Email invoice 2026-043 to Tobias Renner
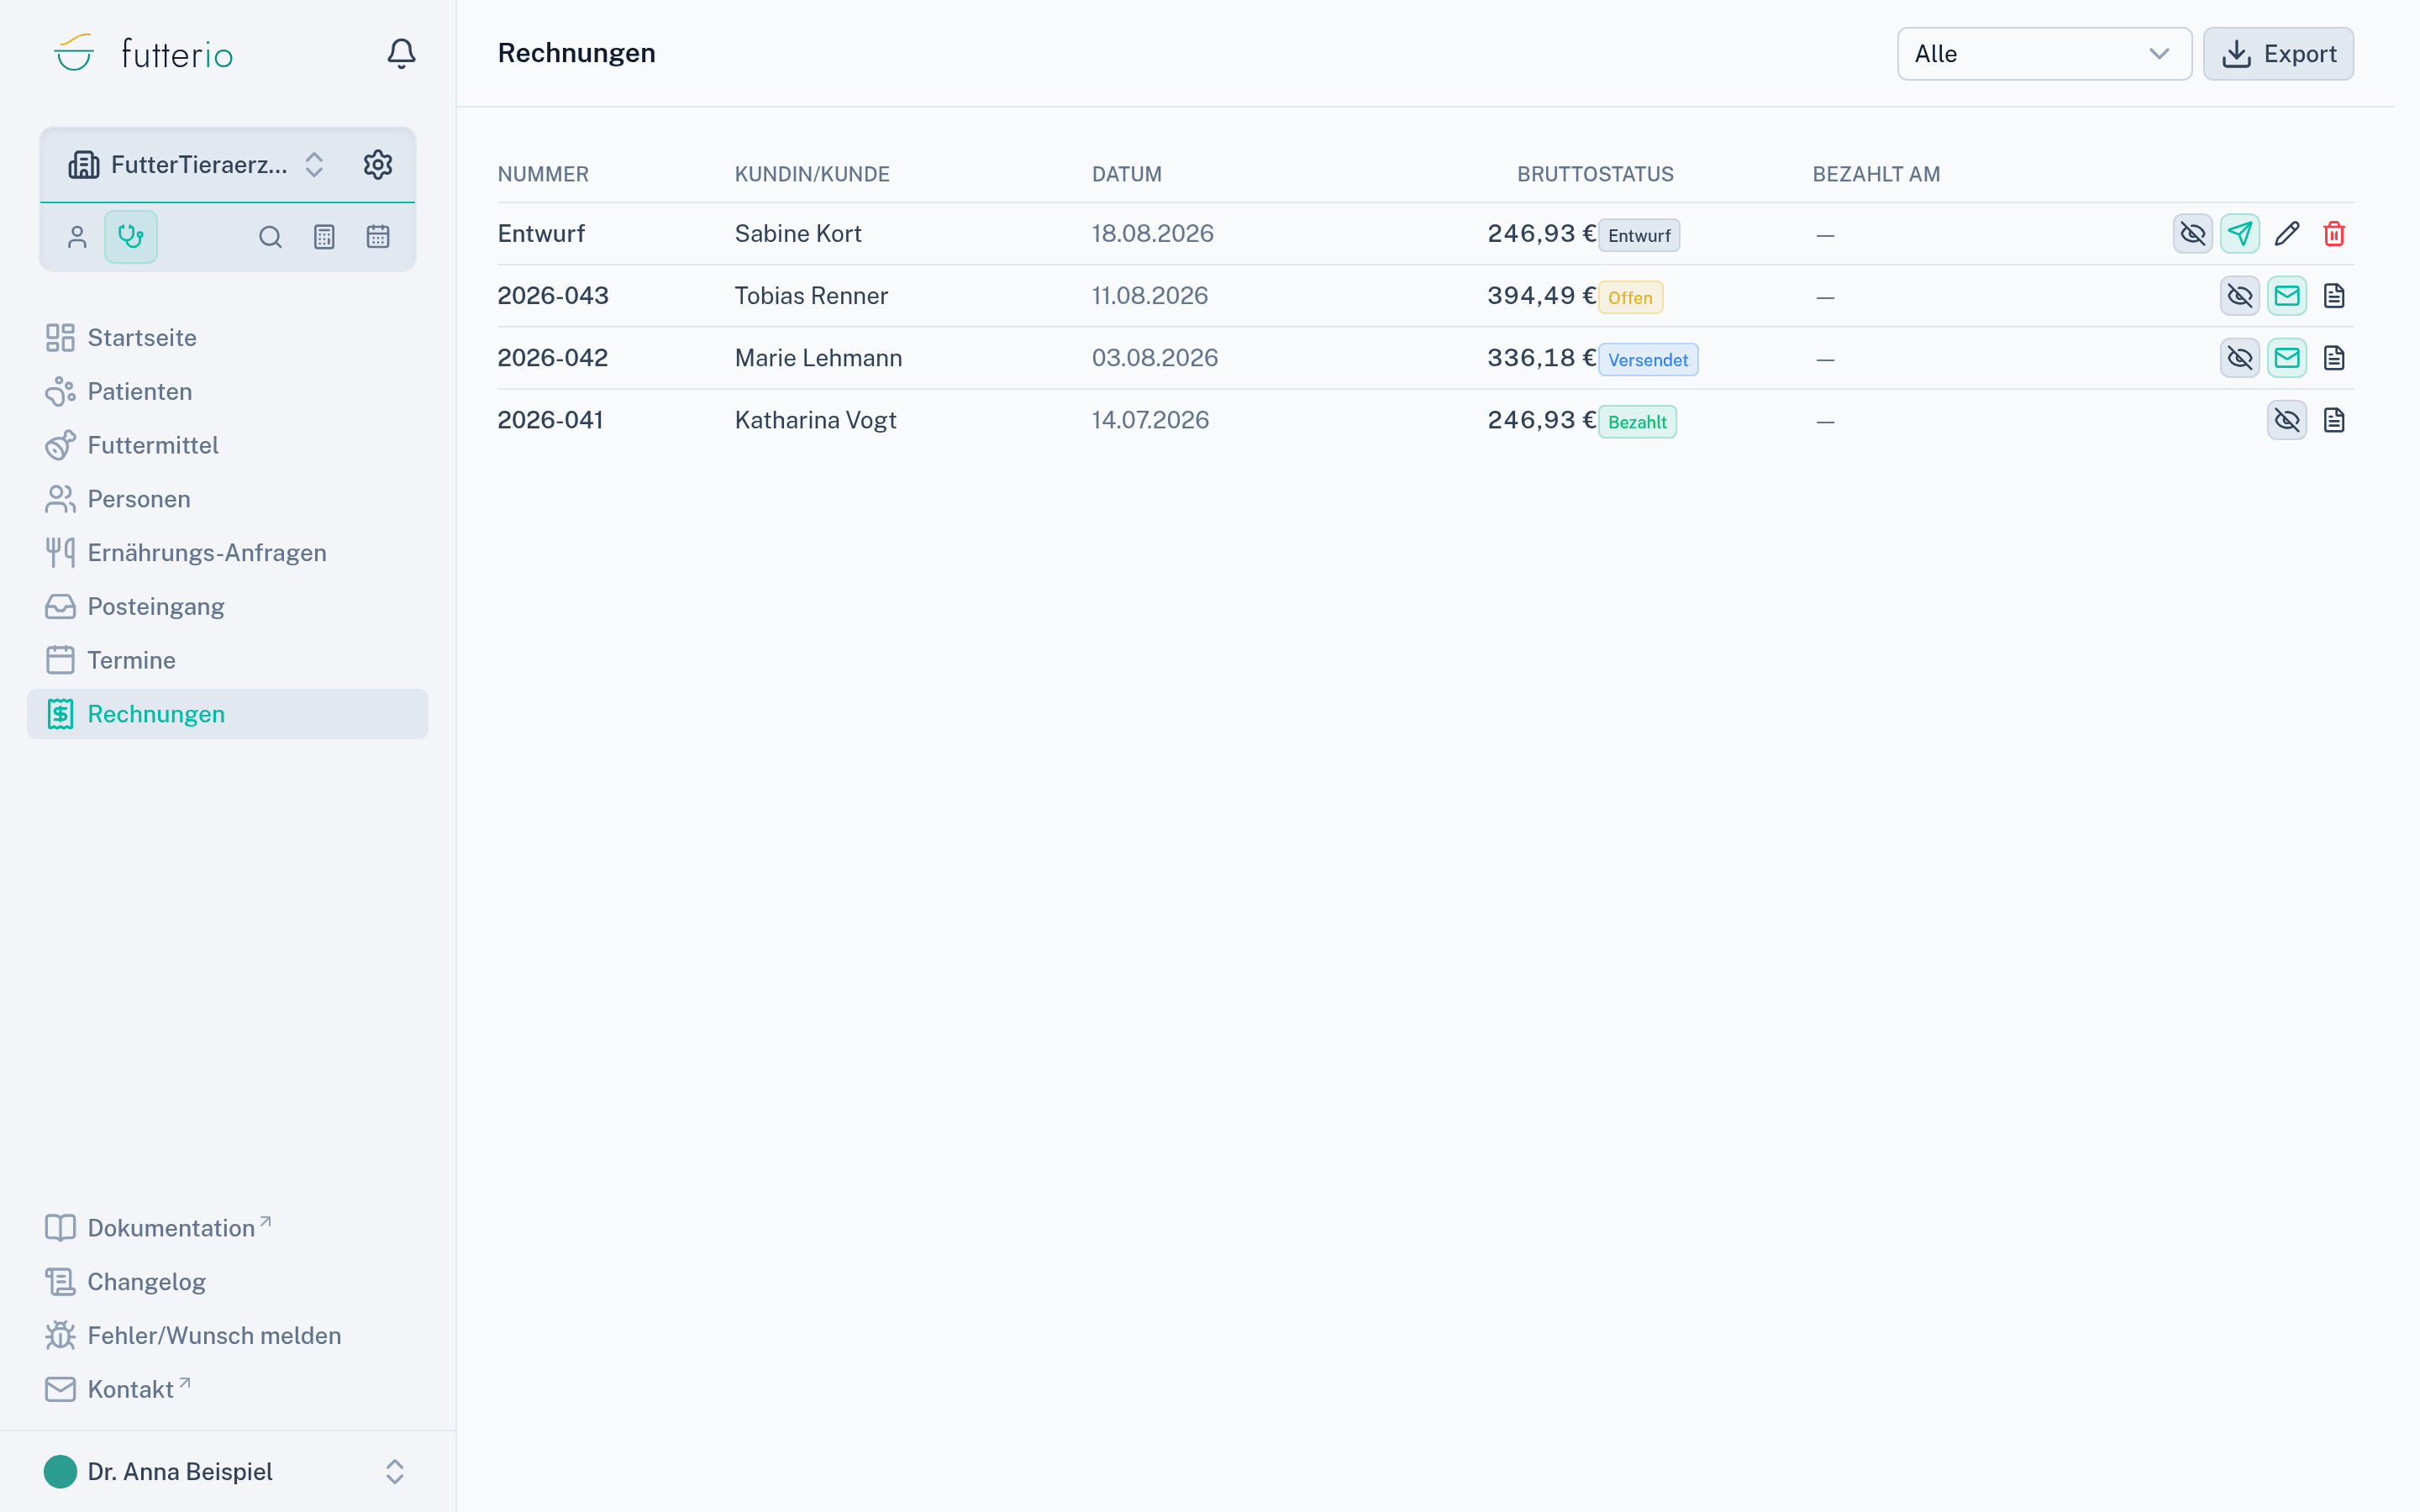This screenshot has width=2420, height=1512. [2286, 296]
